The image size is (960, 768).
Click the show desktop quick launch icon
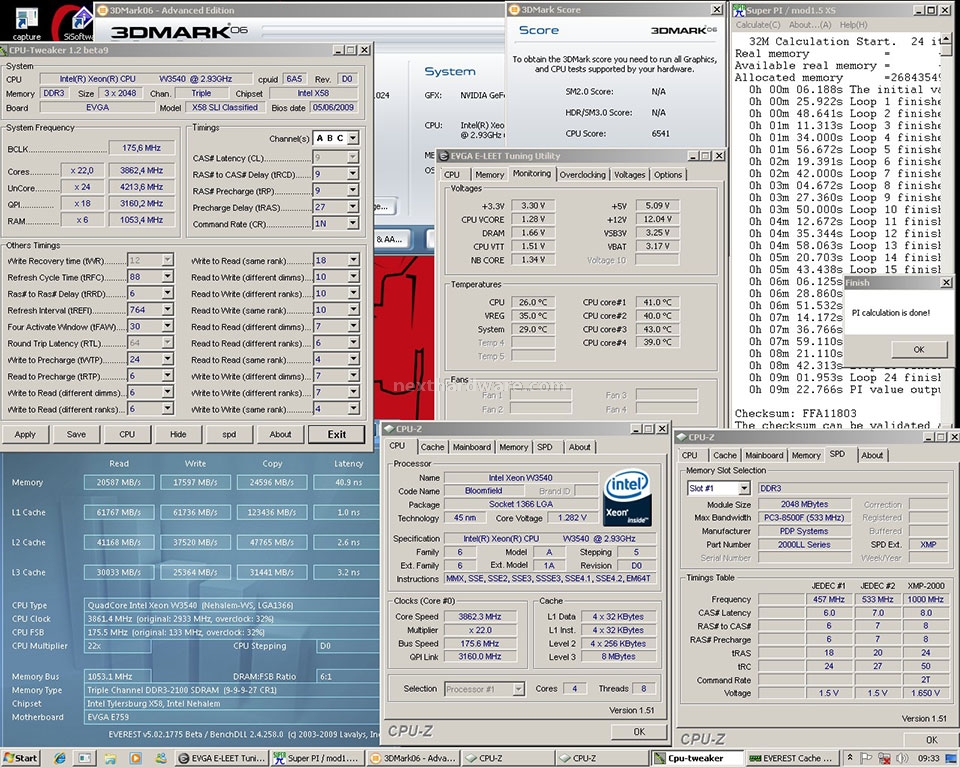(84, 758)
